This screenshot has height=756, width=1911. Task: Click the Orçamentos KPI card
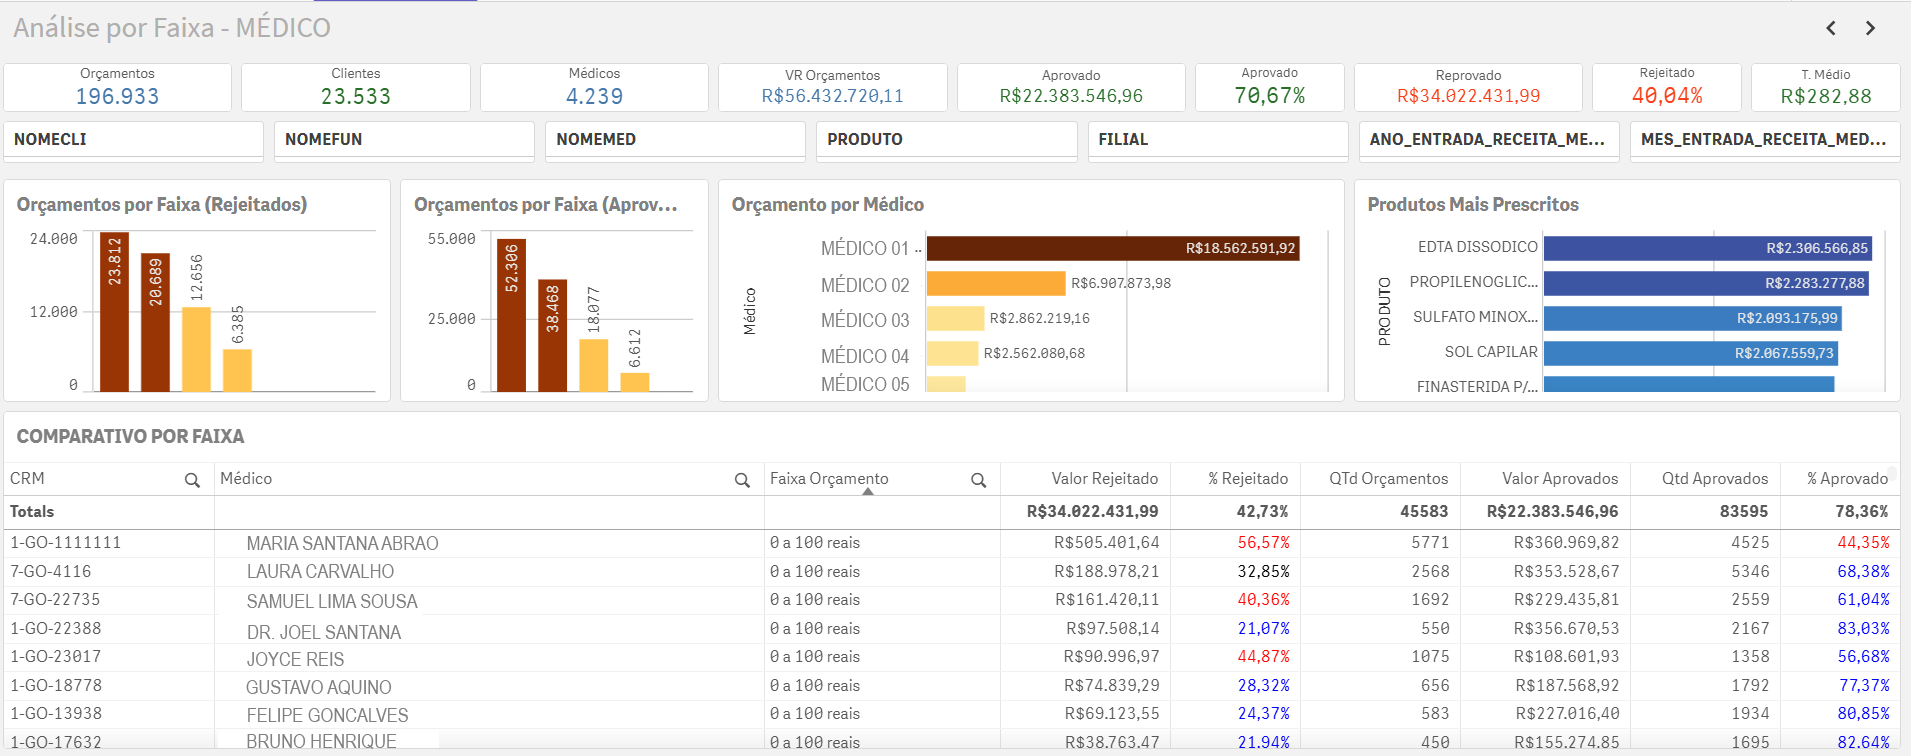point(117,88)
